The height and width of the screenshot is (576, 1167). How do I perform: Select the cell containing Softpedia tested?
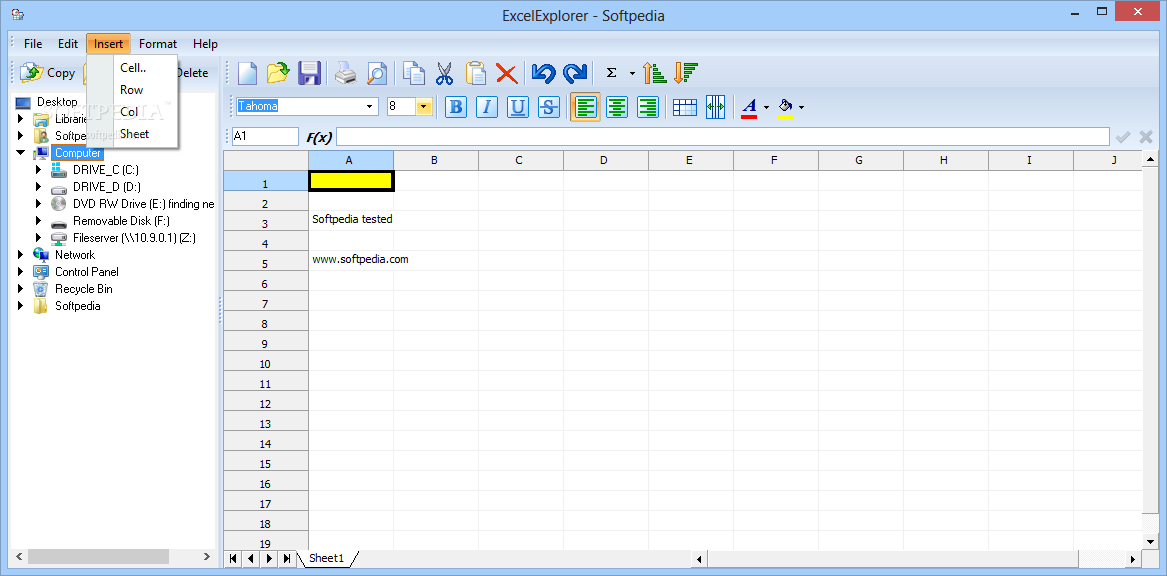click(x=351, y=220)
